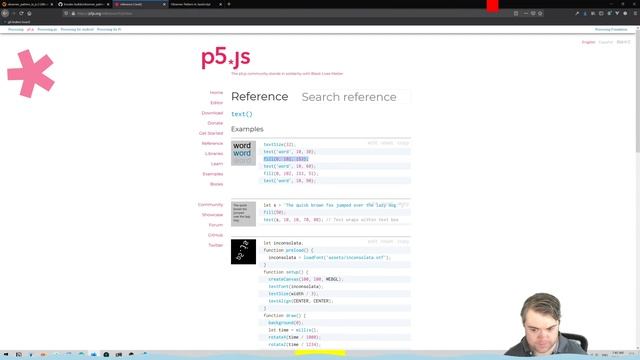Open the GitHub sidebar link
Viewport: 640px width, 360px height.
pyautogui.click(x=216, y=235)
